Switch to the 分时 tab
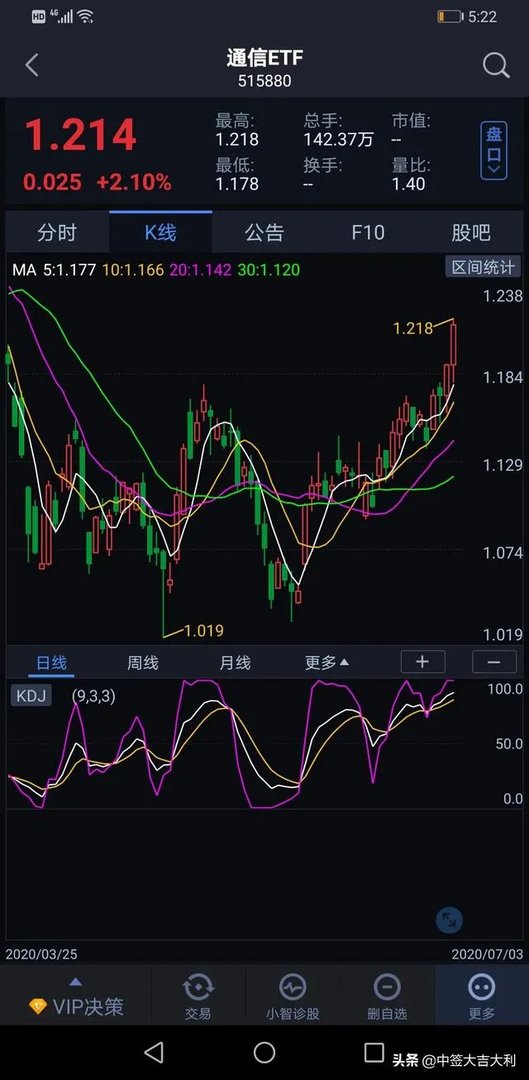 [57, 233]
